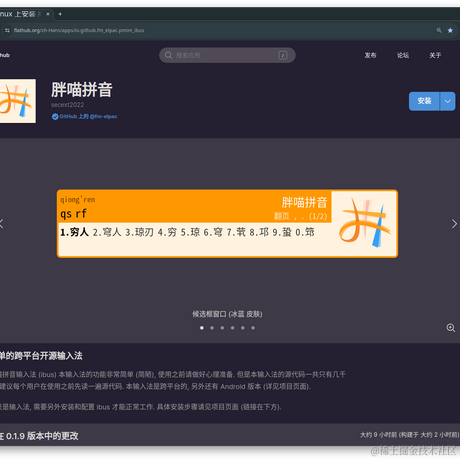Open the 论坛 menu item
Screen dimensions: 460x460
[x=403, y=55]
